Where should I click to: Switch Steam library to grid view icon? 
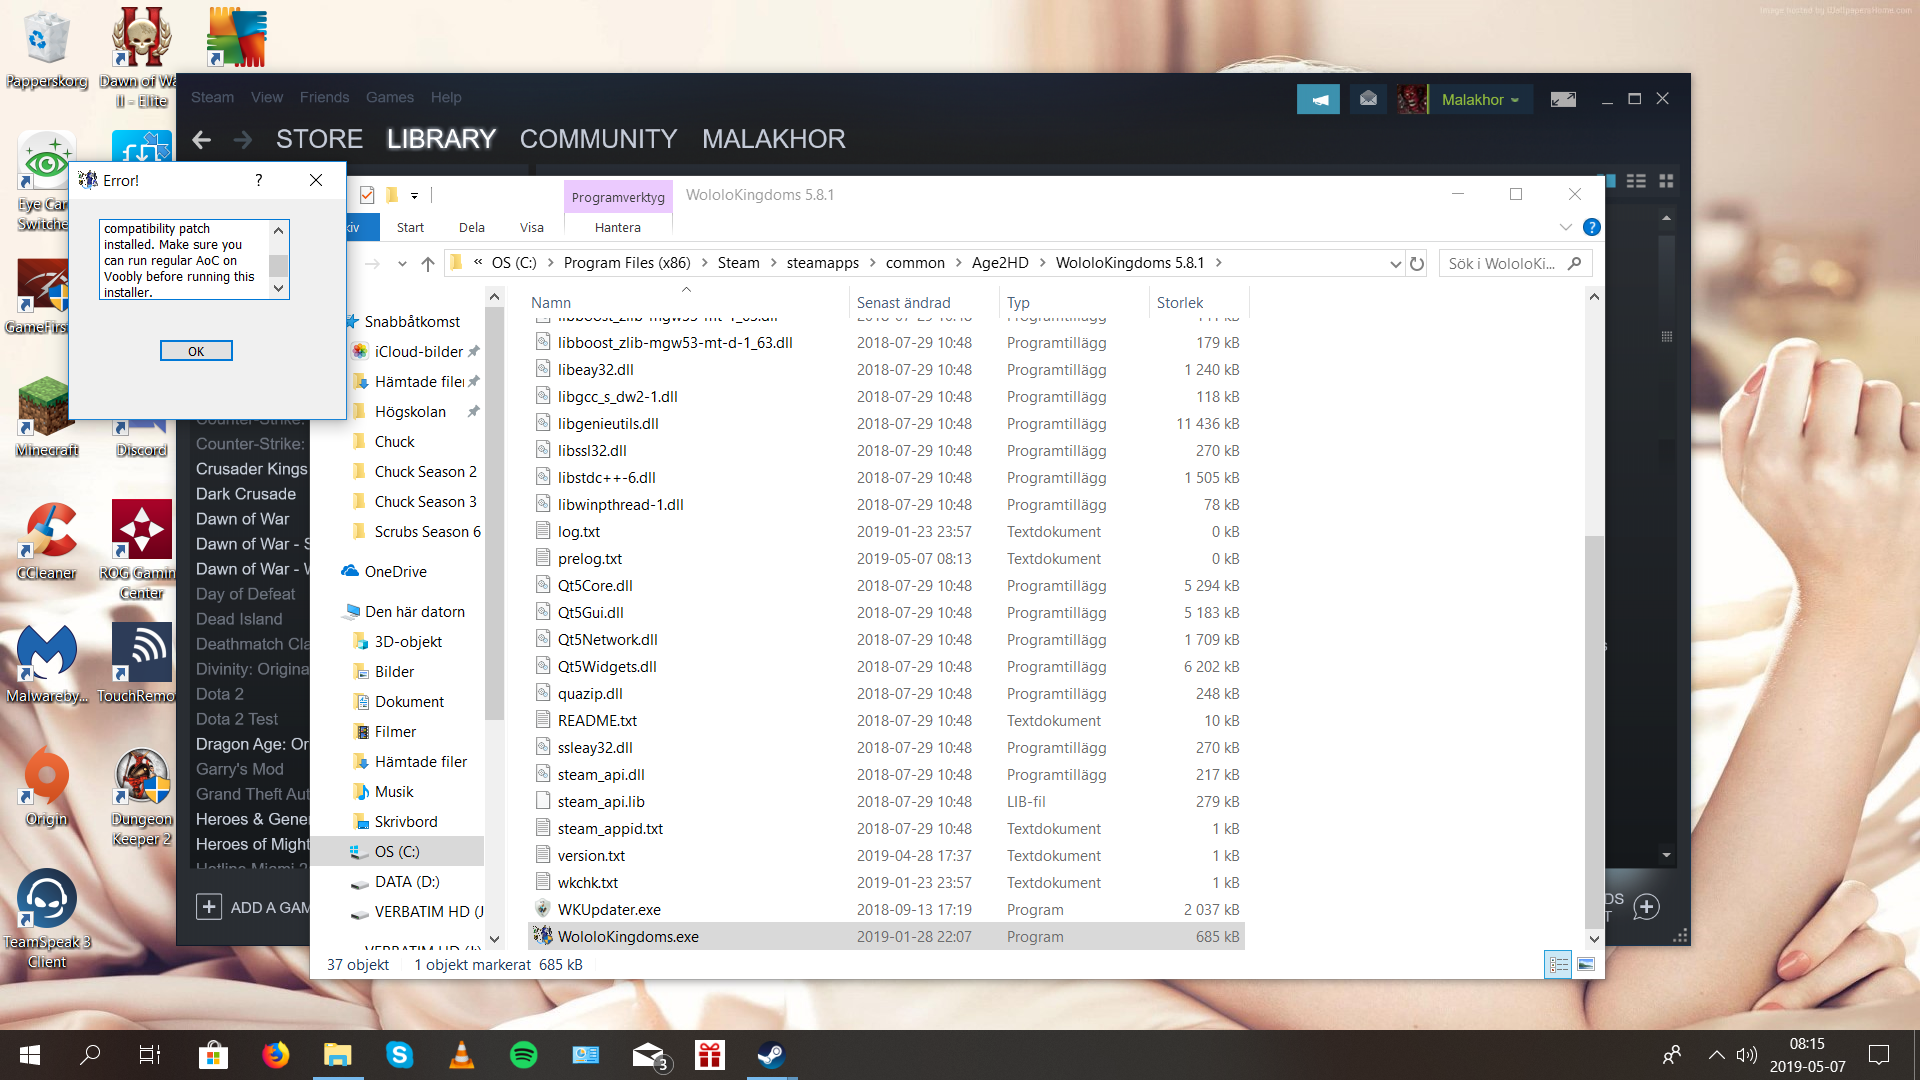pyautogui.click(x=1666, y=181)
